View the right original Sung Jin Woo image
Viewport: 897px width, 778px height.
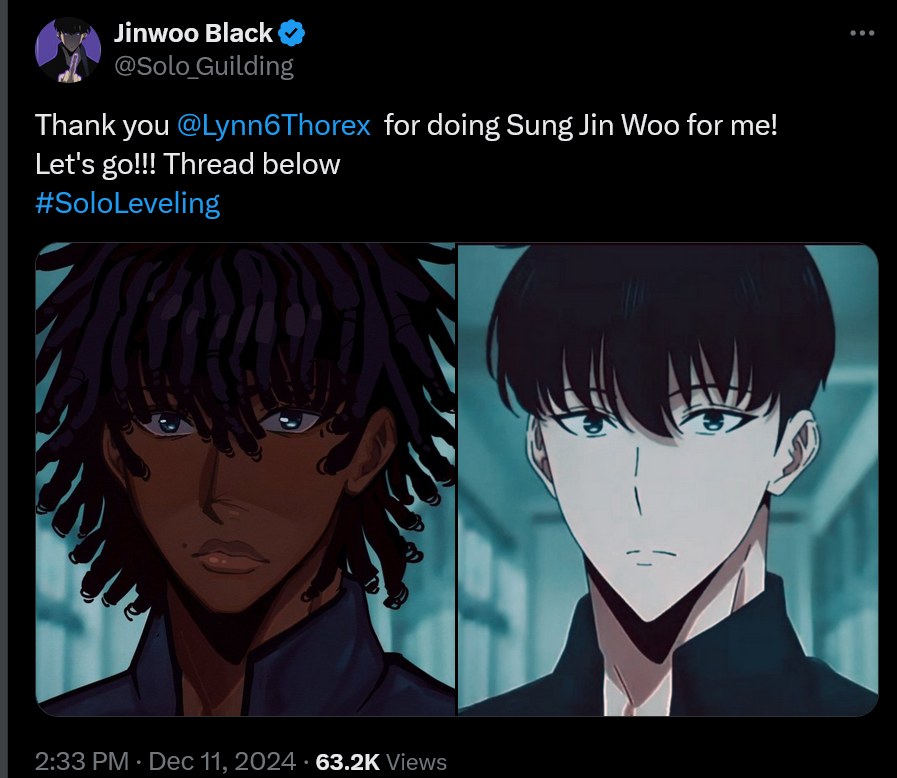668,479
